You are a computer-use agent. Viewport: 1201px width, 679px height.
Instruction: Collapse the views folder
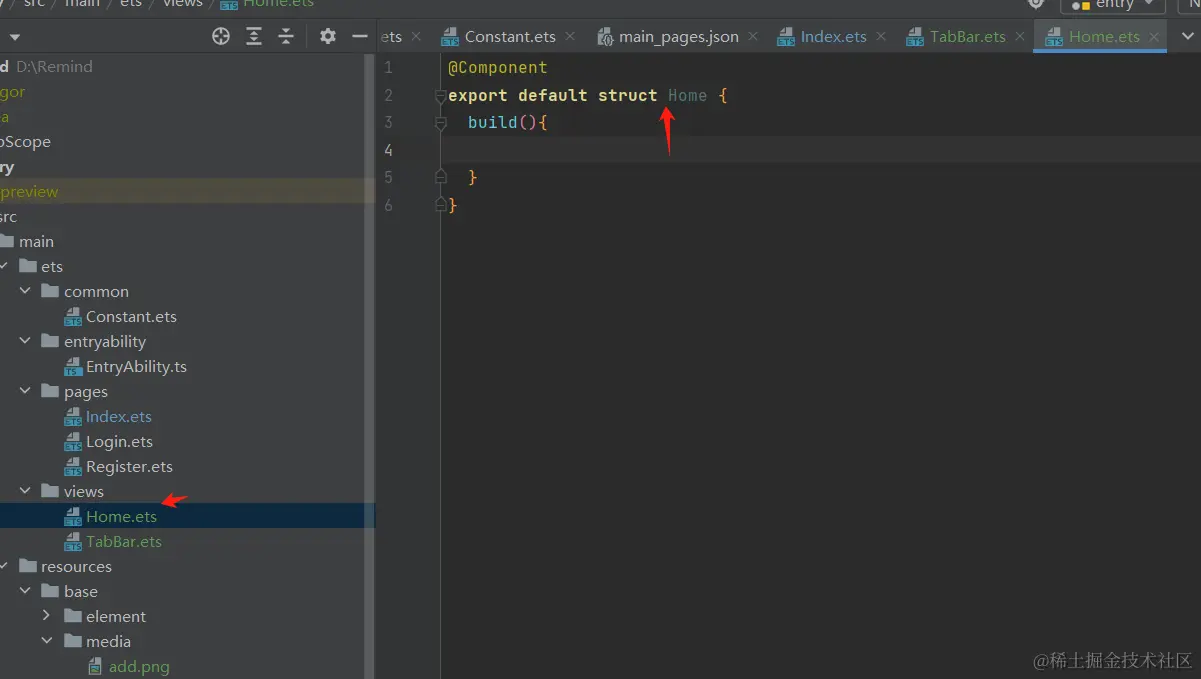coord(25,491)
